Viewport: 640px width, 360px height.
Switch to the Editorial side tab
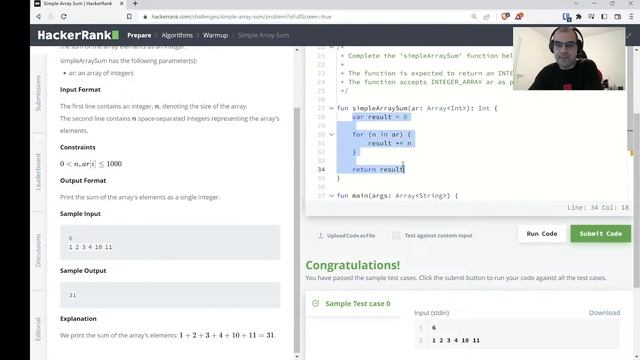point(38,329)
